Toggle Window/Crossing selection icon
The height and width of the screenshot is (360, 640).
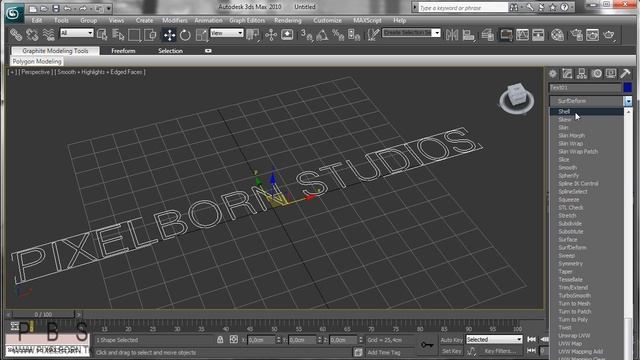pyautogui.click(x=150, y=35)
